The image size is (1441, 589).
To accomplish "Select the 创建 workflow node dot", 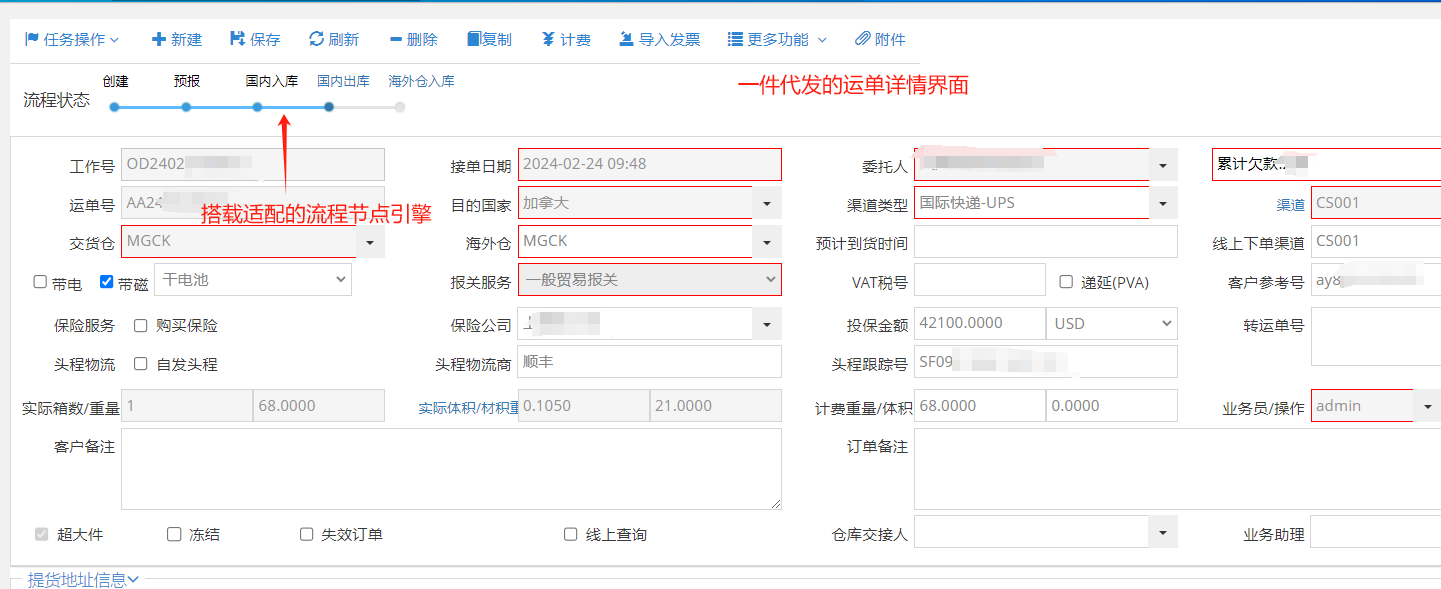I will pos(115,107).
